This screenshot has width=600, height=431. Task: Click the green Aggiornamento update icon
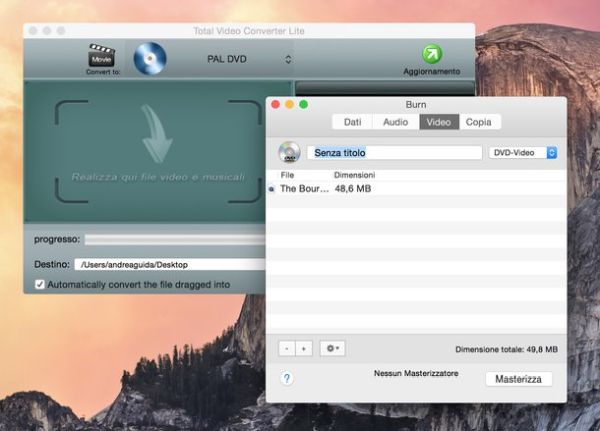click(x=432, y=54)
